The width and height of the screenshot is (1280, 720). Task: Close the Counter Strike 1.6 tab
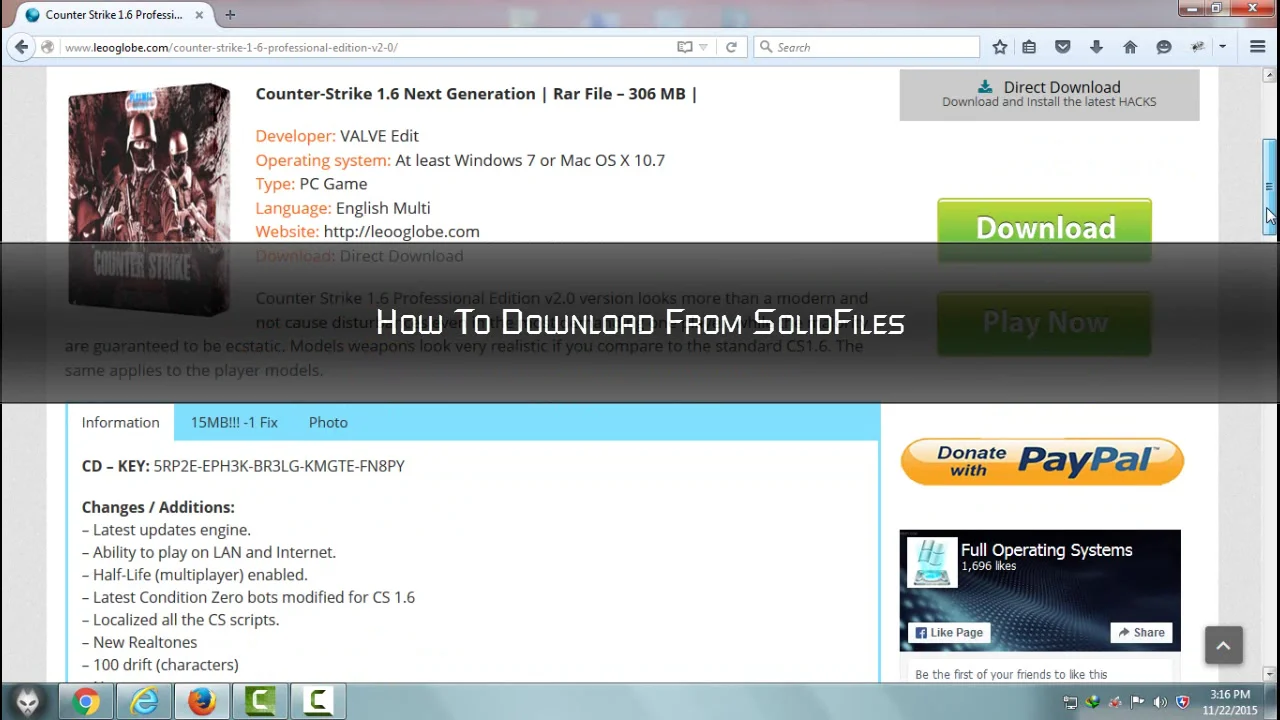199,15
